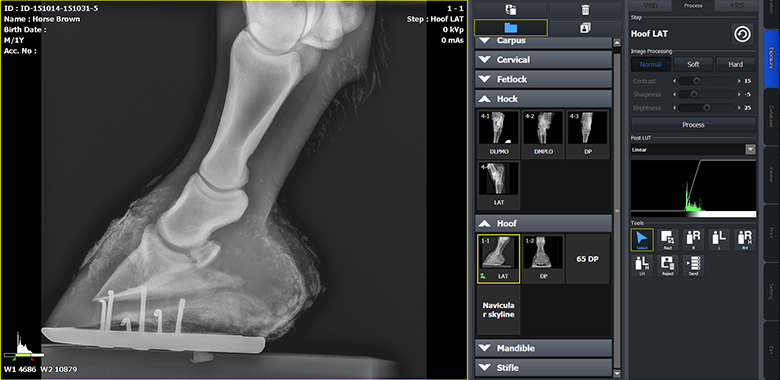Viewport: 780px width, 380px height.
Task: Select Soft image processing mode
Action: point(693,64)
